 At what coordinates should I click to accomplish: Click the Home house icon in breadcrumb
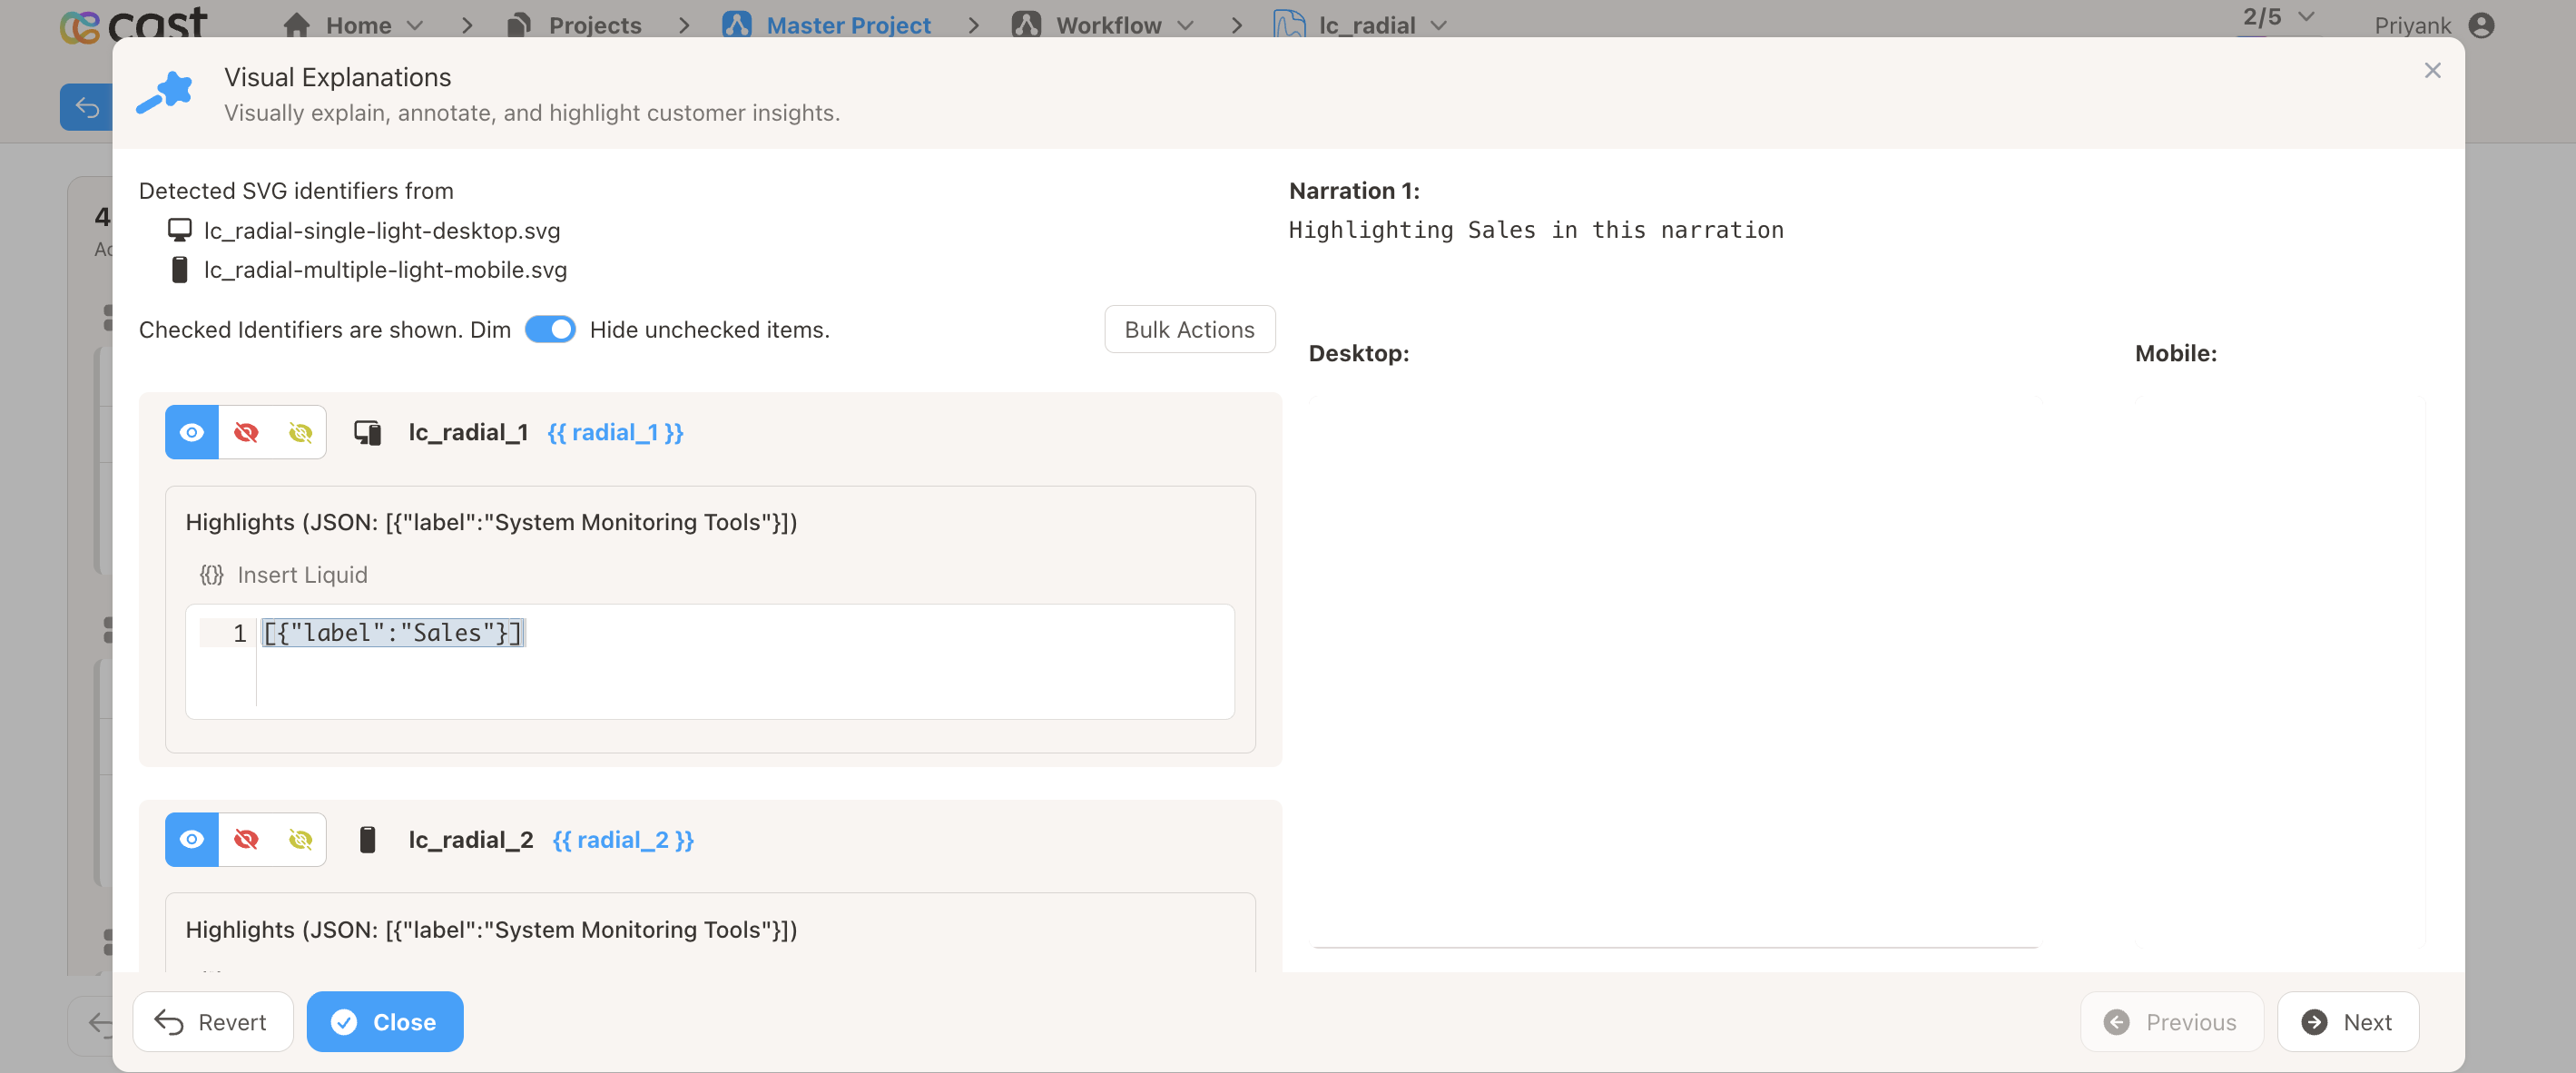pyautogui.click(x=296, y=25)
